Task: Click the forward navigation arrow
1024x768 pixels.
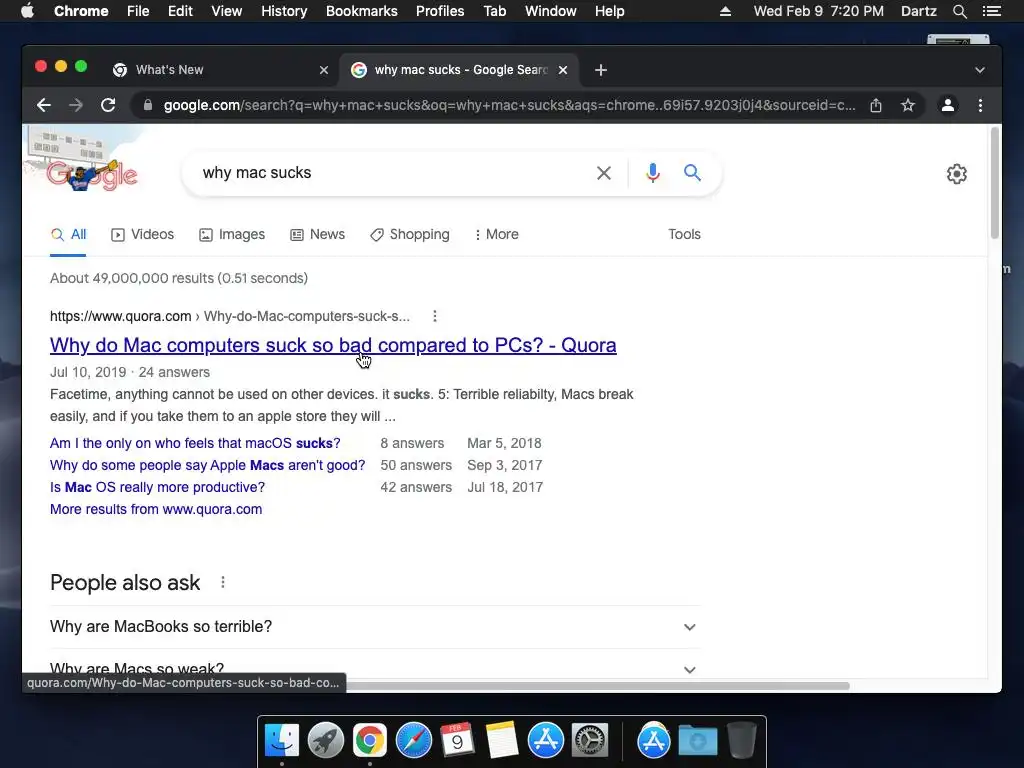Action: [76, 105]
